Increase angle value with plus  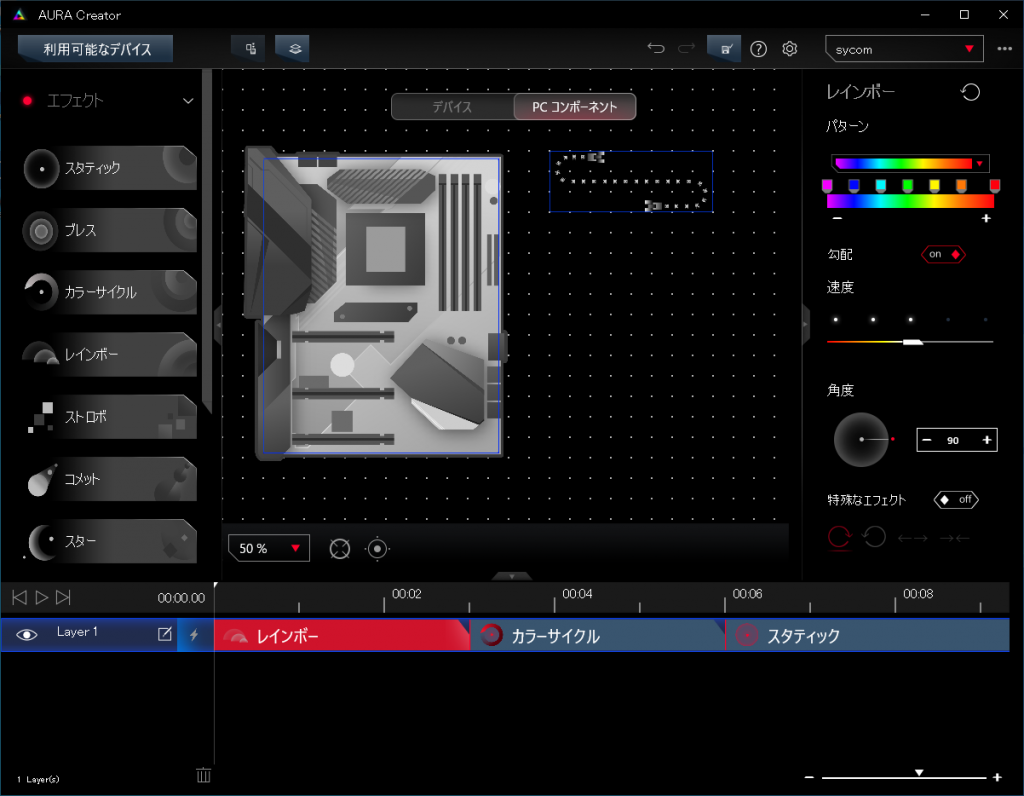coord(987,440)
